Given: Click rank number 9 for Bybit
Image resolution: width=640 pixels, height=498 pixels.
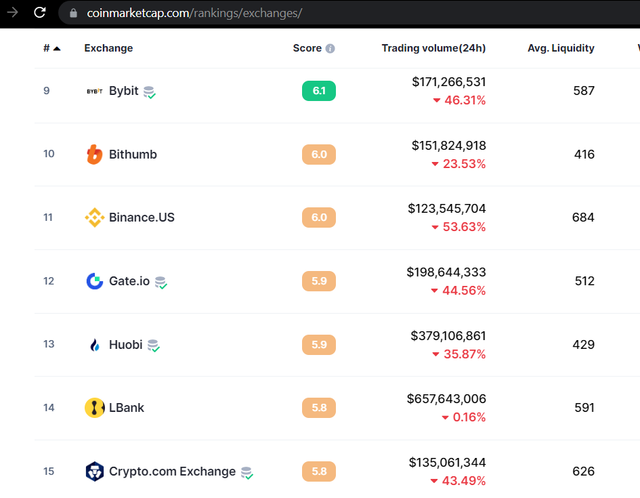Looking at the screenshot, I should click(x=47, y=91).
